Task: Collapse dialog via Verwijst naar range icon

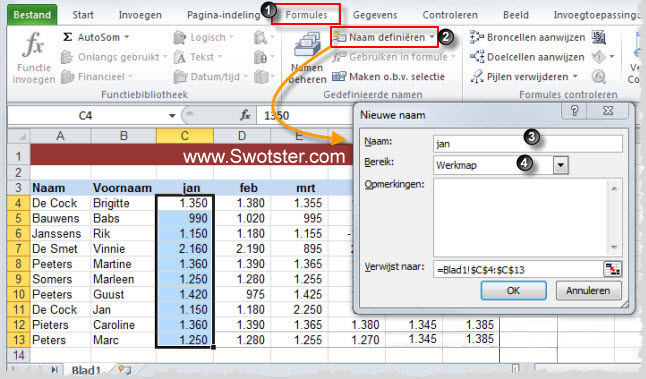Action: 613,269
